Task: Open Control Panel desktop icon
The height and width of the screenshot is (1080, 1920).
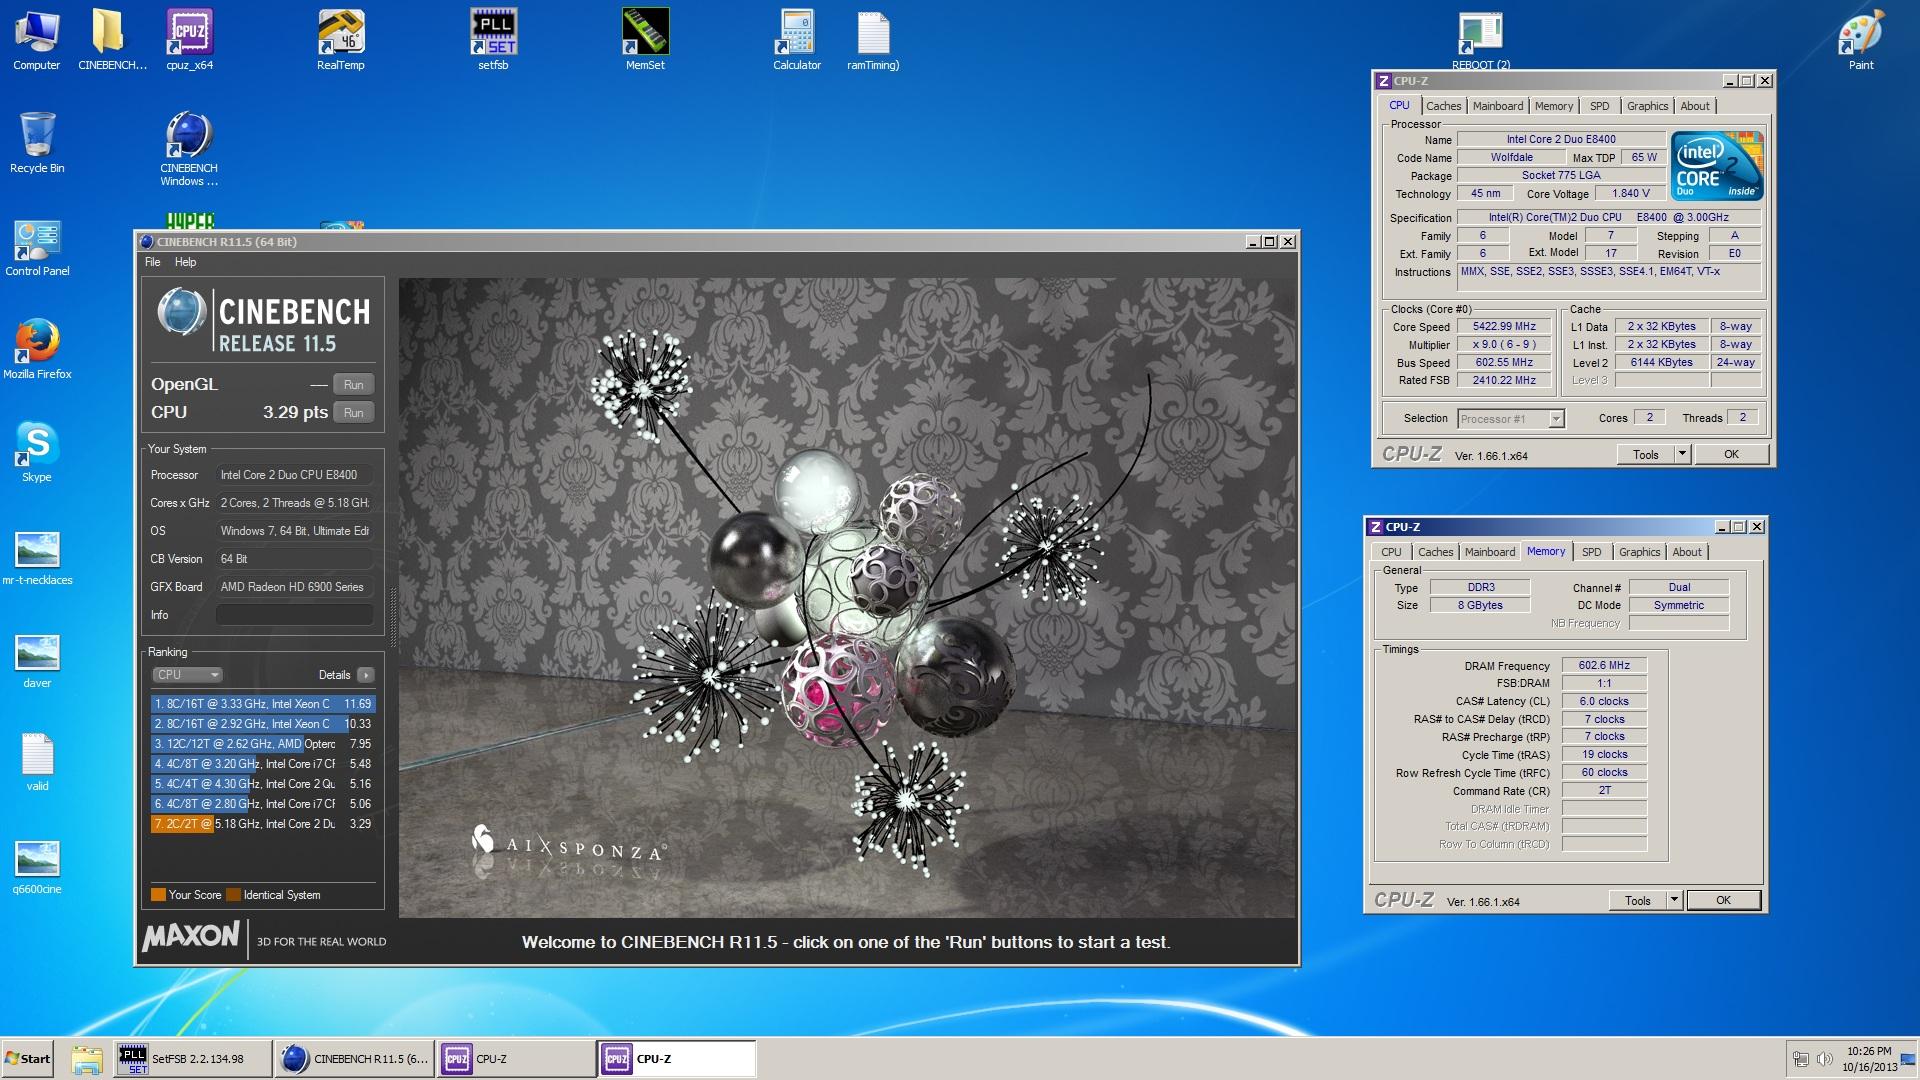Action: 37,247
